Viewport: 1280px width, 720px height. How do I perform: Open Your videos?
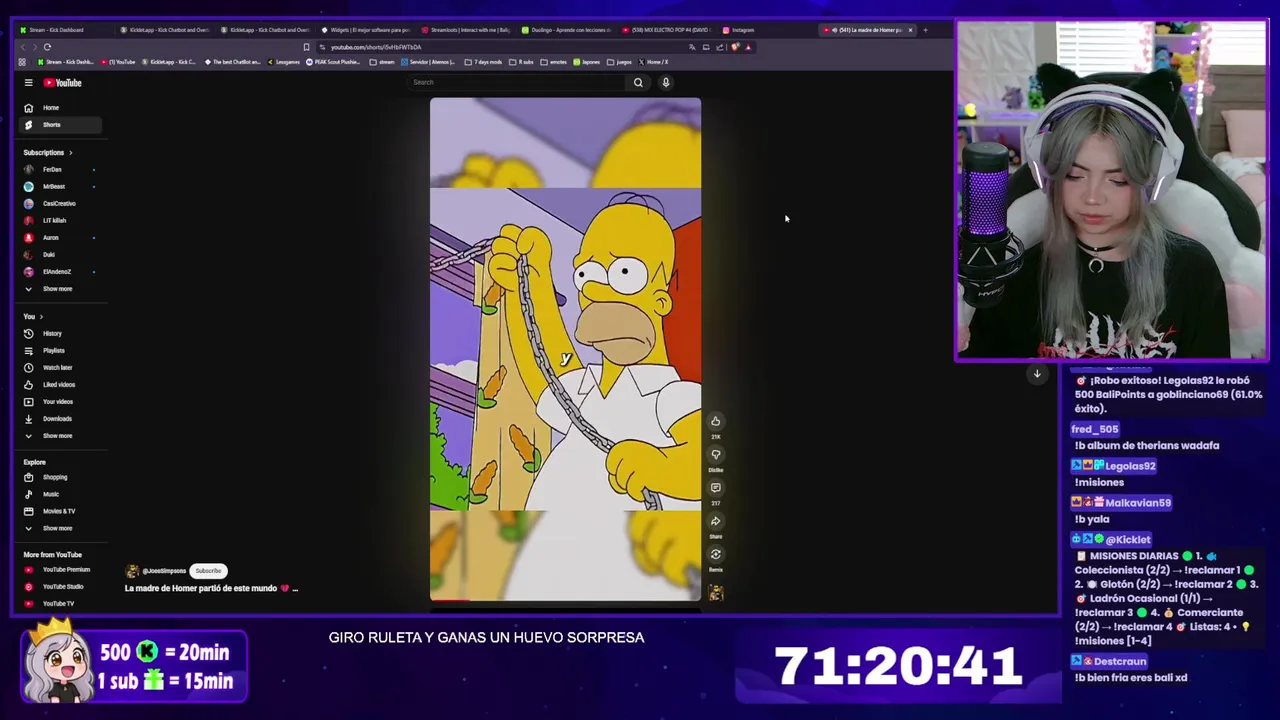click(x=60, y=401)
